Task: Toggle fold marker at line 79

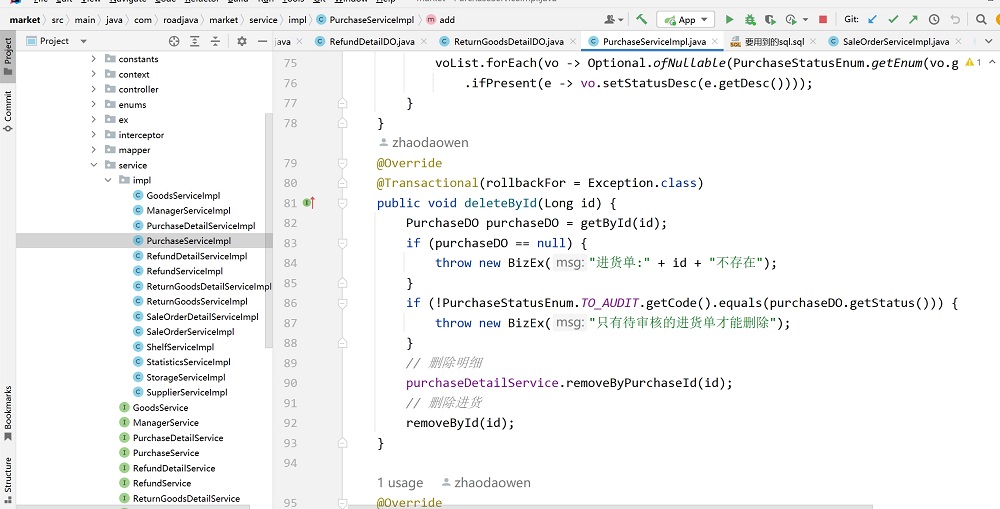Action: pos(342,163)
